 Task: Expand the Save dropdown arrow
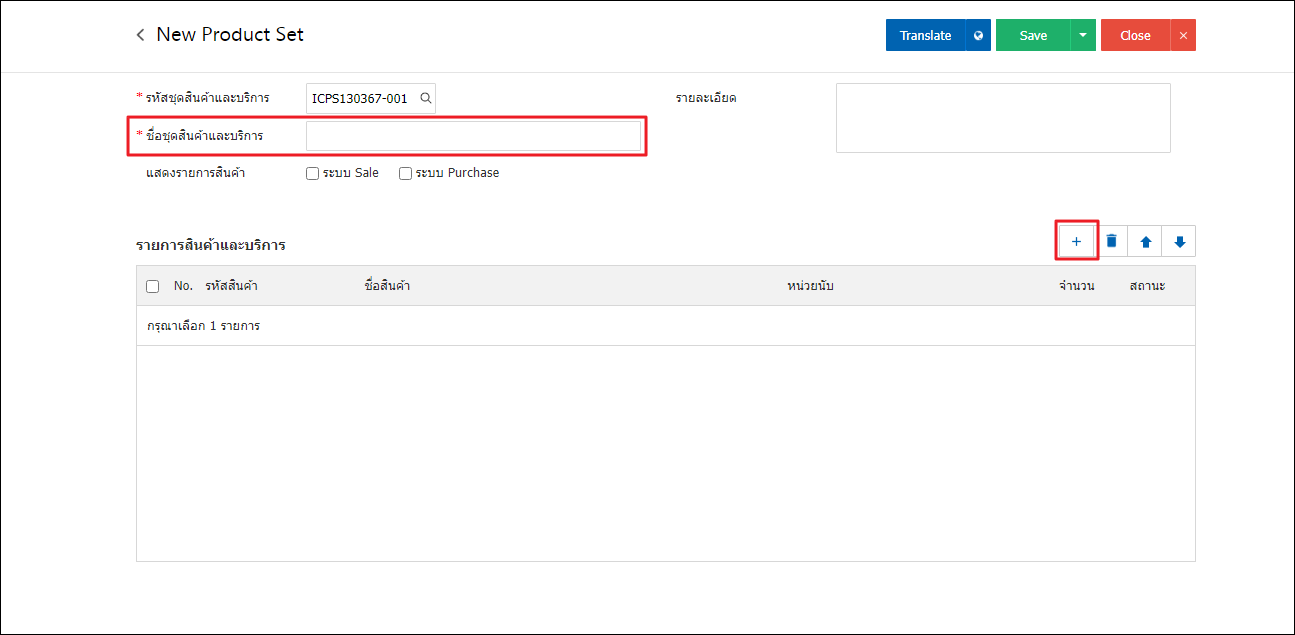1083,35
